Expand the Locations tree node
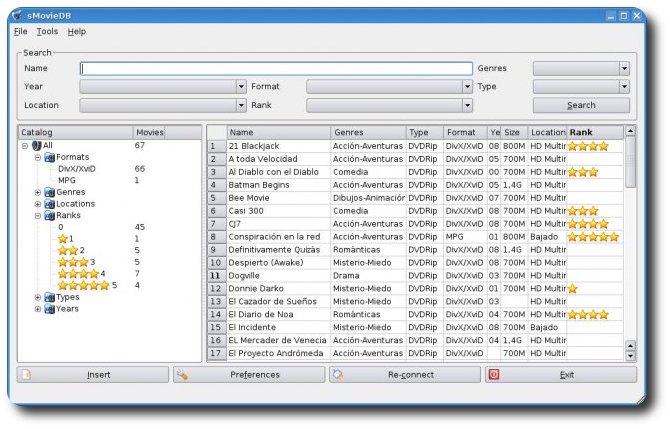Viewport: 670px width, 429px height. pyautogui.click(x=38, y=204)
